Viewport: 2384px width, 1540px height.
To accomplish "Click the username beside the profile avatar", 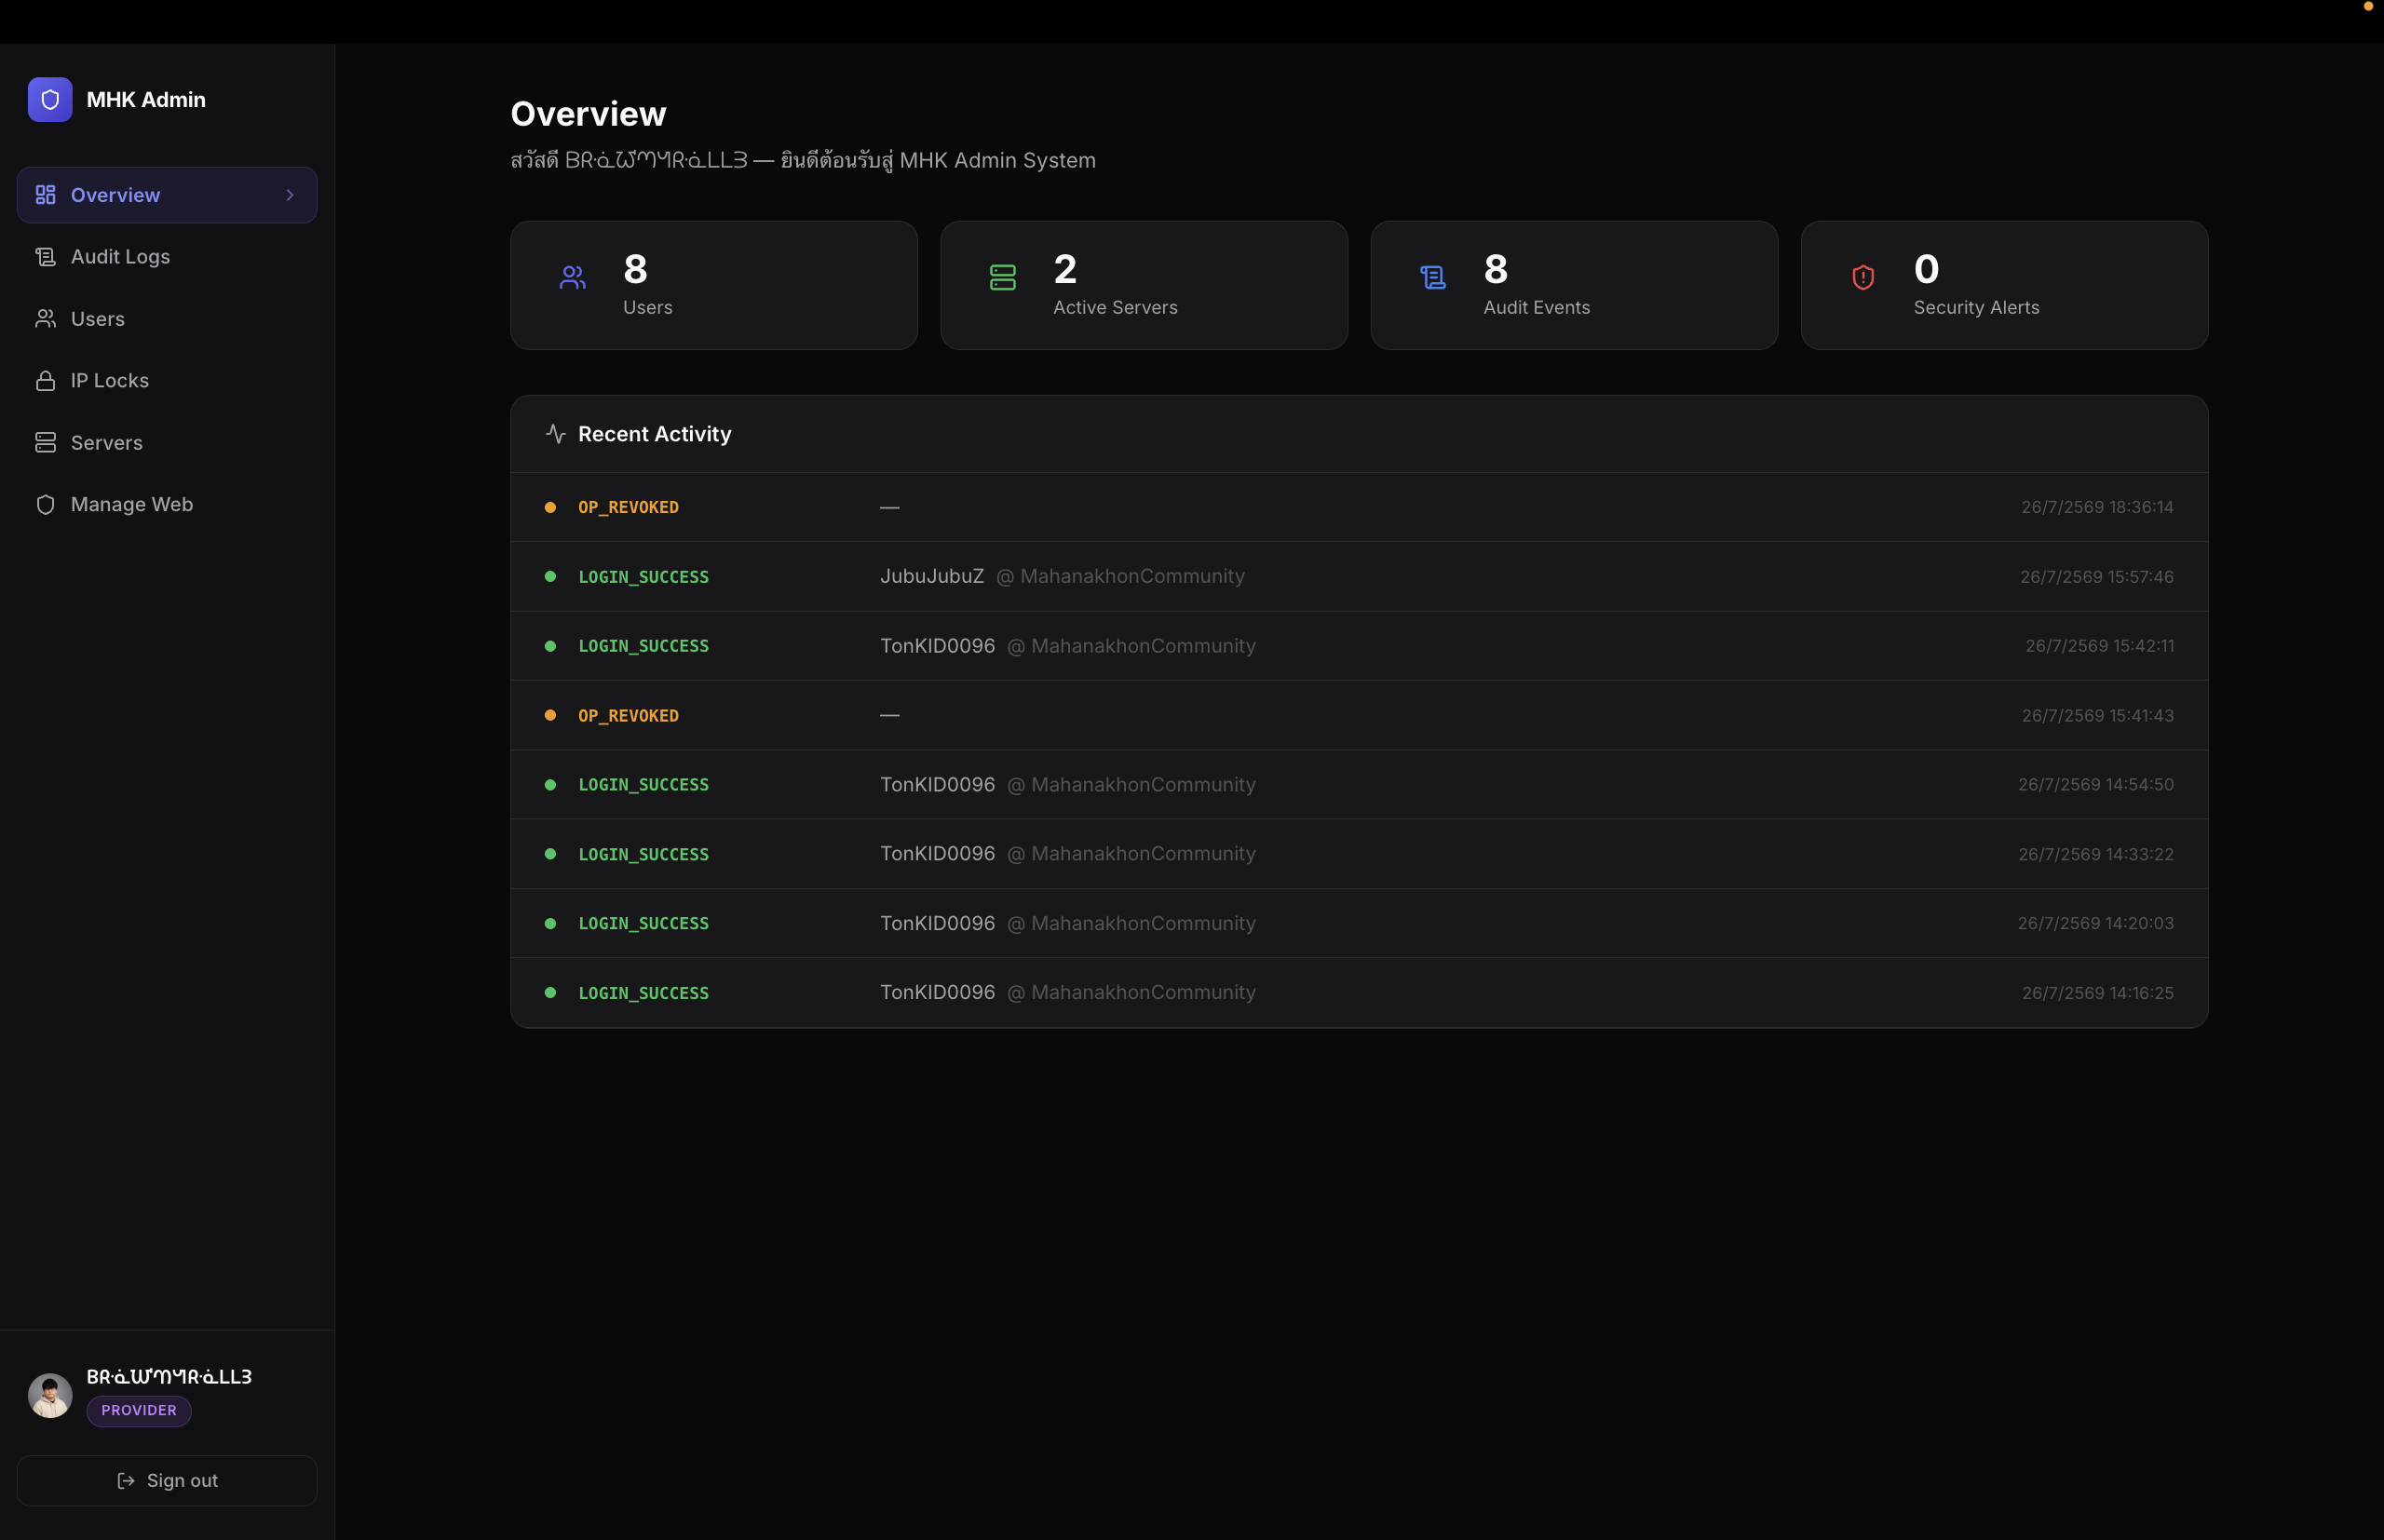I will tap(169, 1377).
